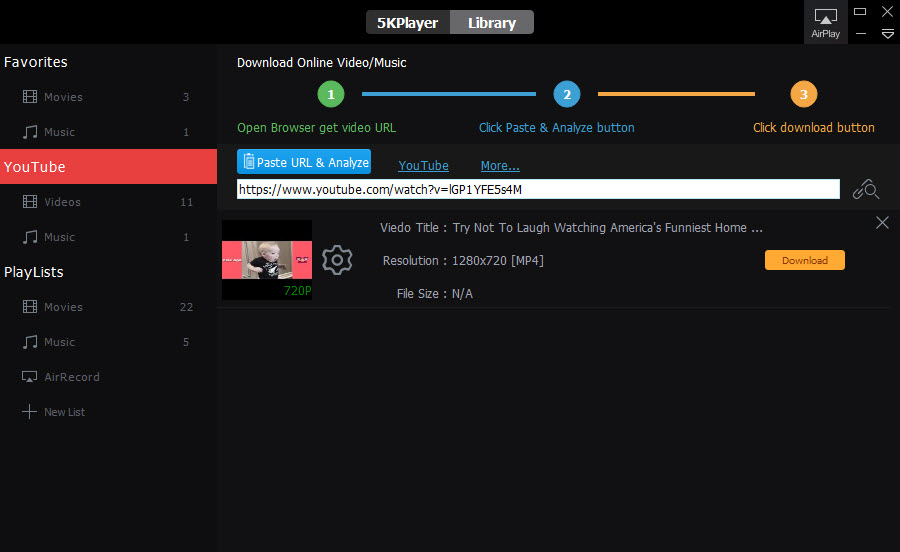Click the dropdown menu arrow below close button
The width and height of the screenshot is (900, 552).
click(x=887, y=34)
